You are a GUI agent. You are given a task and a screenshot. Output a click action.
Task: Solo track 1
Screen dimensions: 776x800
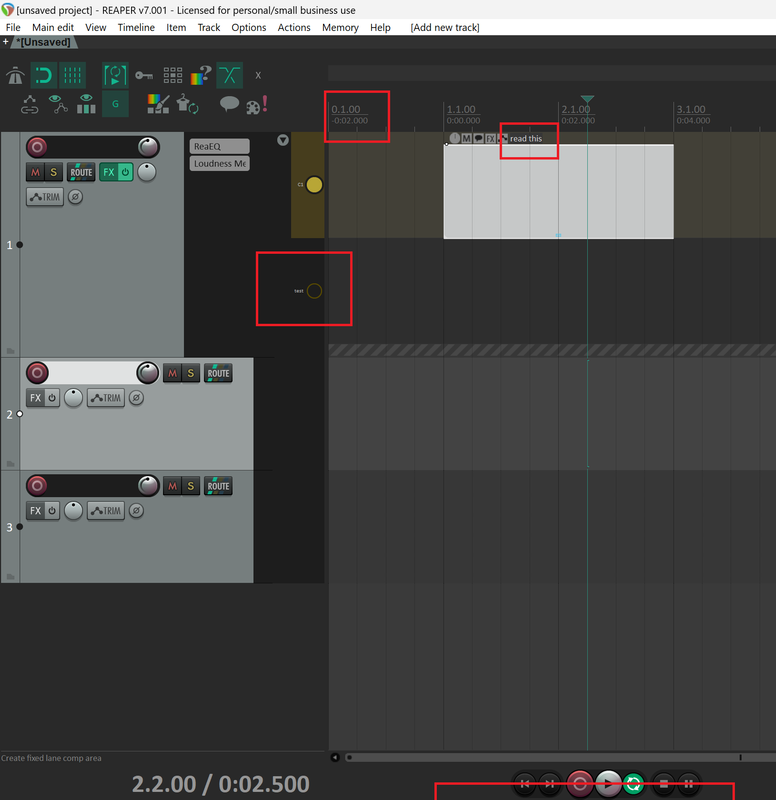coord(53,172)
